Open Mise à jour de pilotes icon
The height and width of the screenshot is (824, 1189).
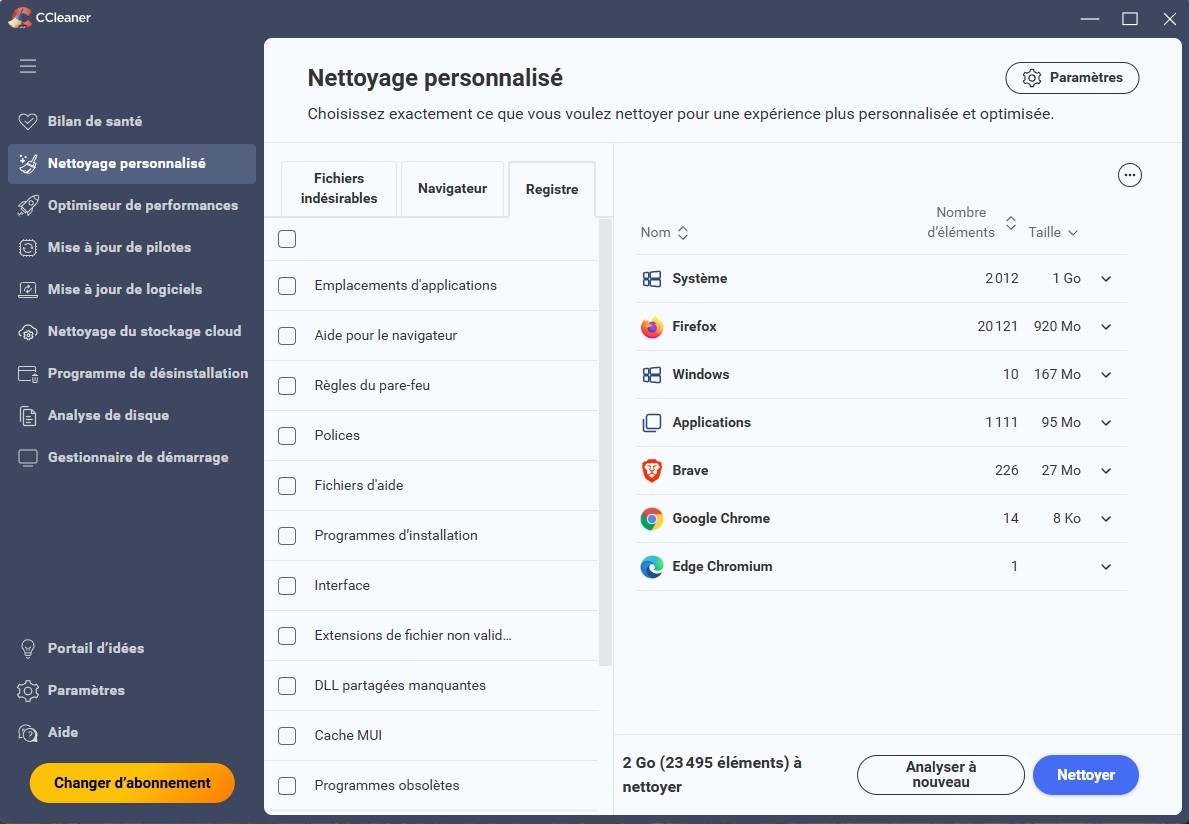29,247
